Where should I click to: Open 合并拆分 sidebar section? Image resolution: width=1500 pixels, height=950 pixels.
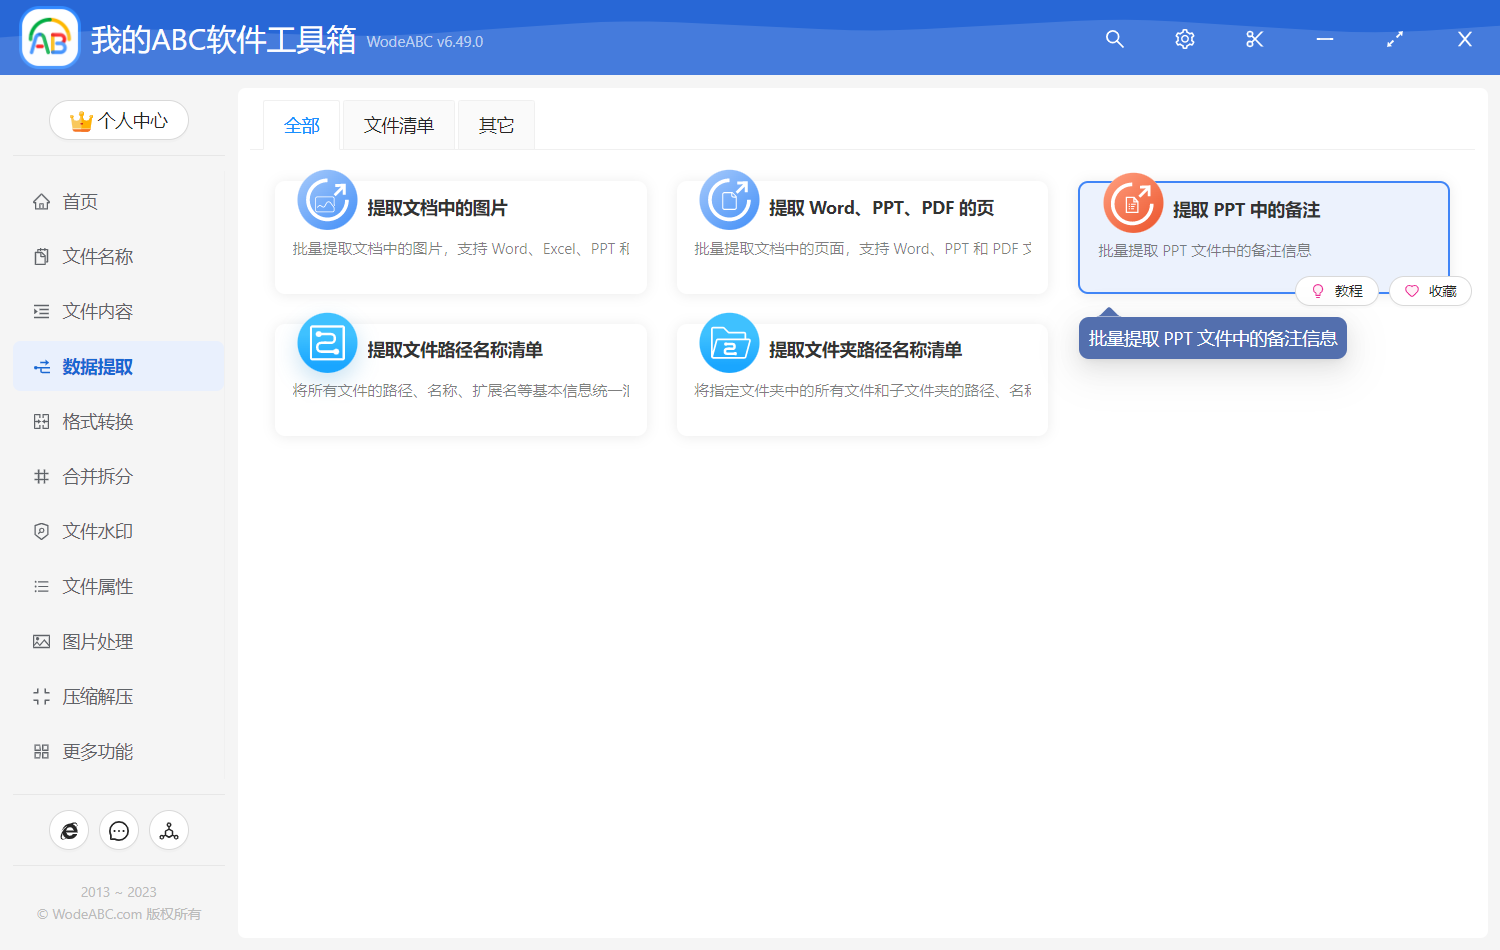[118, 477]
